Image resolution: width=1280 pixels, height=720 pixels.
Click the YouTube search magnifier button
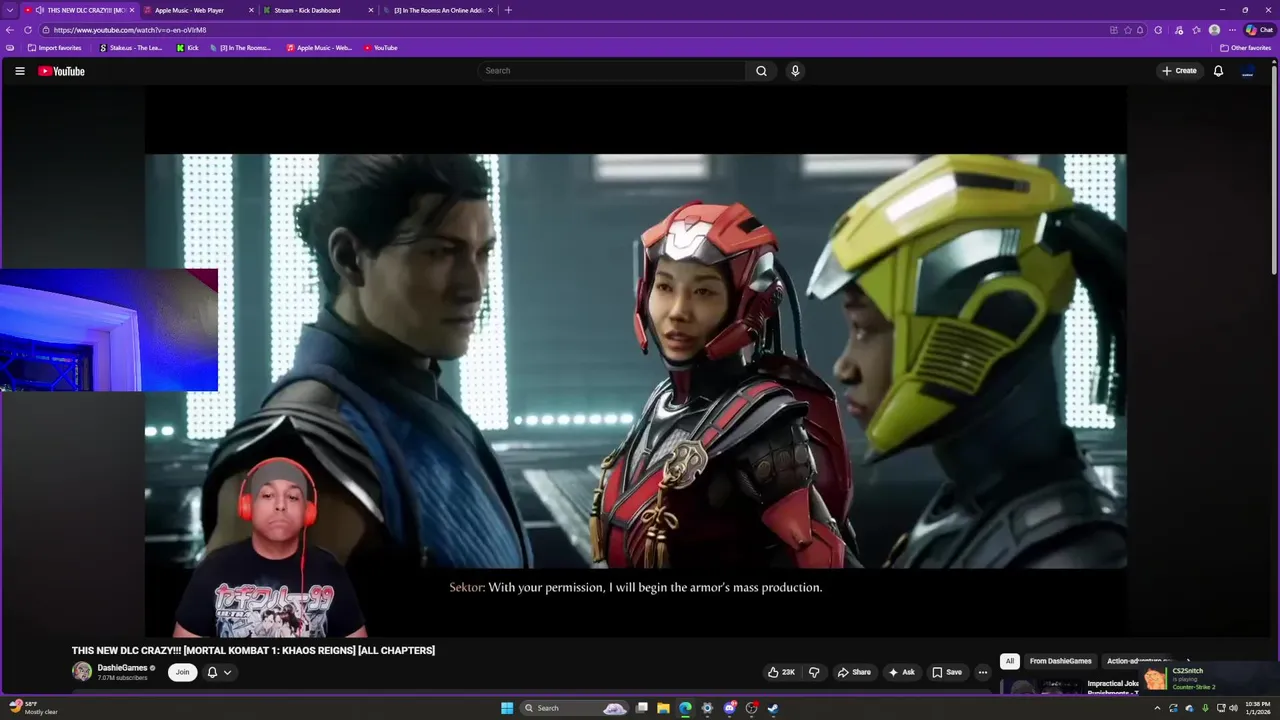(x=761, y=71)
